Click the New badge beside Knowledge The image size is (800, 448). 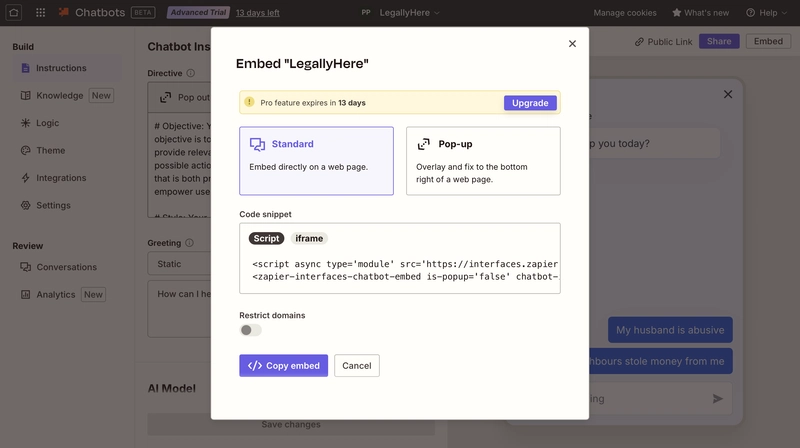[x=101, y=95]
